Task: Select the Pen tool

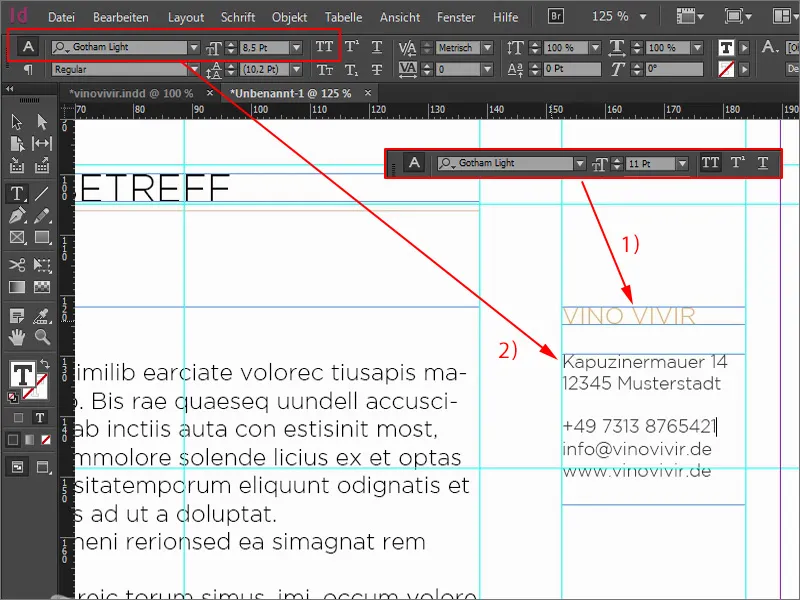Action: (16, 216)
